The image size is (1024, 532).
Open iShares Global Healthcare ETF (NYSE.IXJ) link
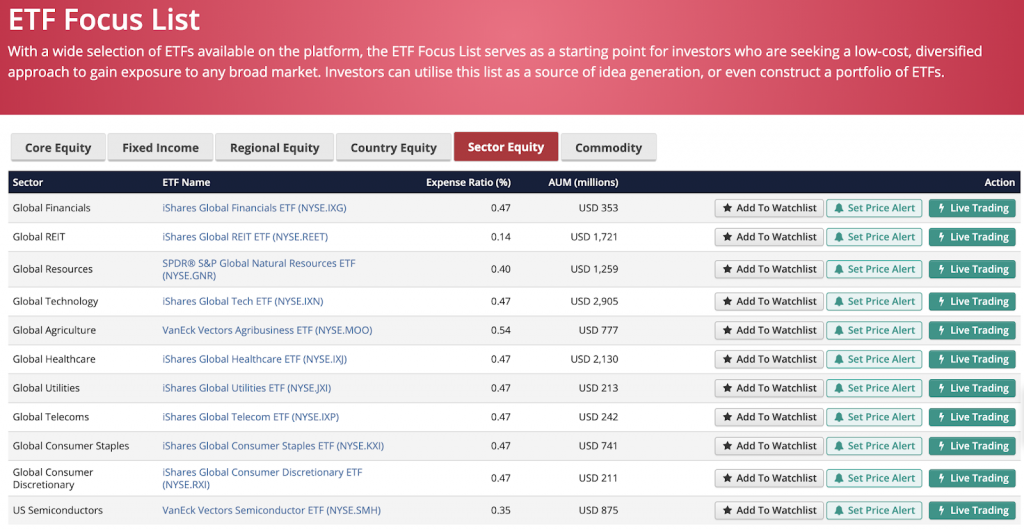[x=255, y=359]
